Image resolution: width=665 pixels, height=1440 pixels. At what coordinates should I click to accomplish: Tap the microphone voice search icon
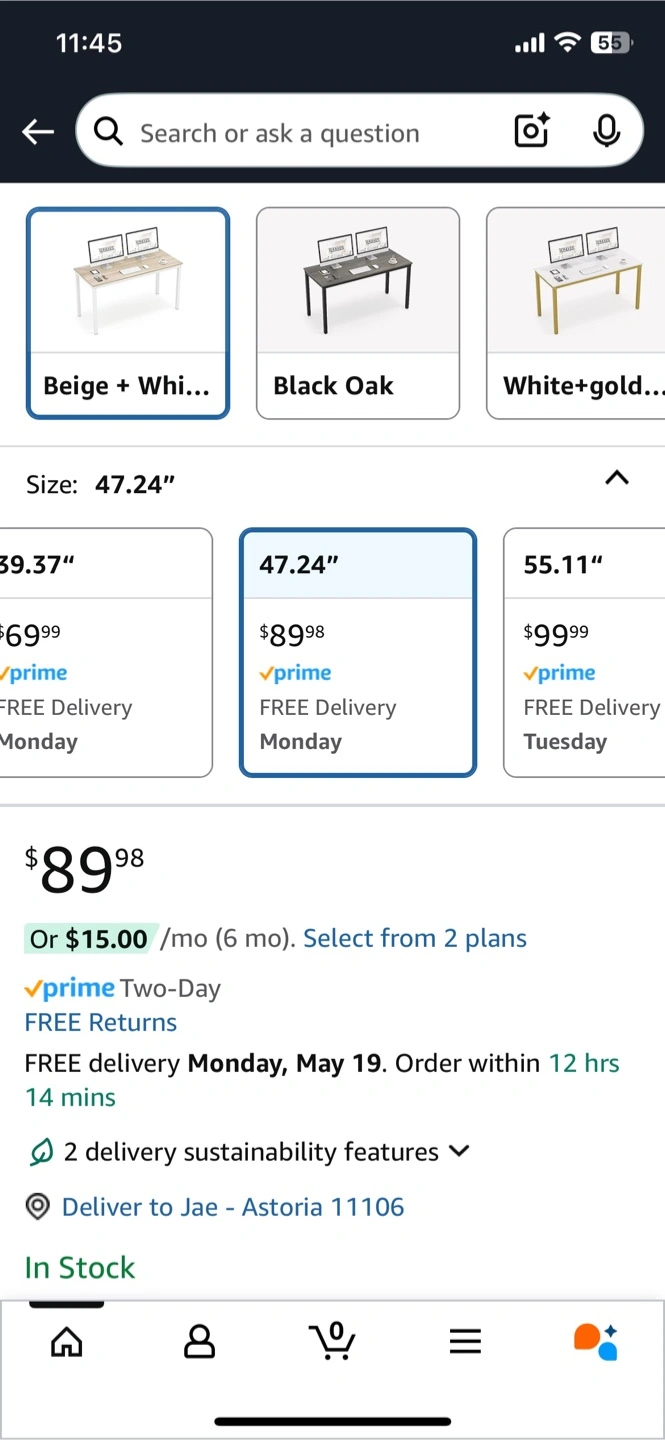pyautogui.click(x=606, y=131)
